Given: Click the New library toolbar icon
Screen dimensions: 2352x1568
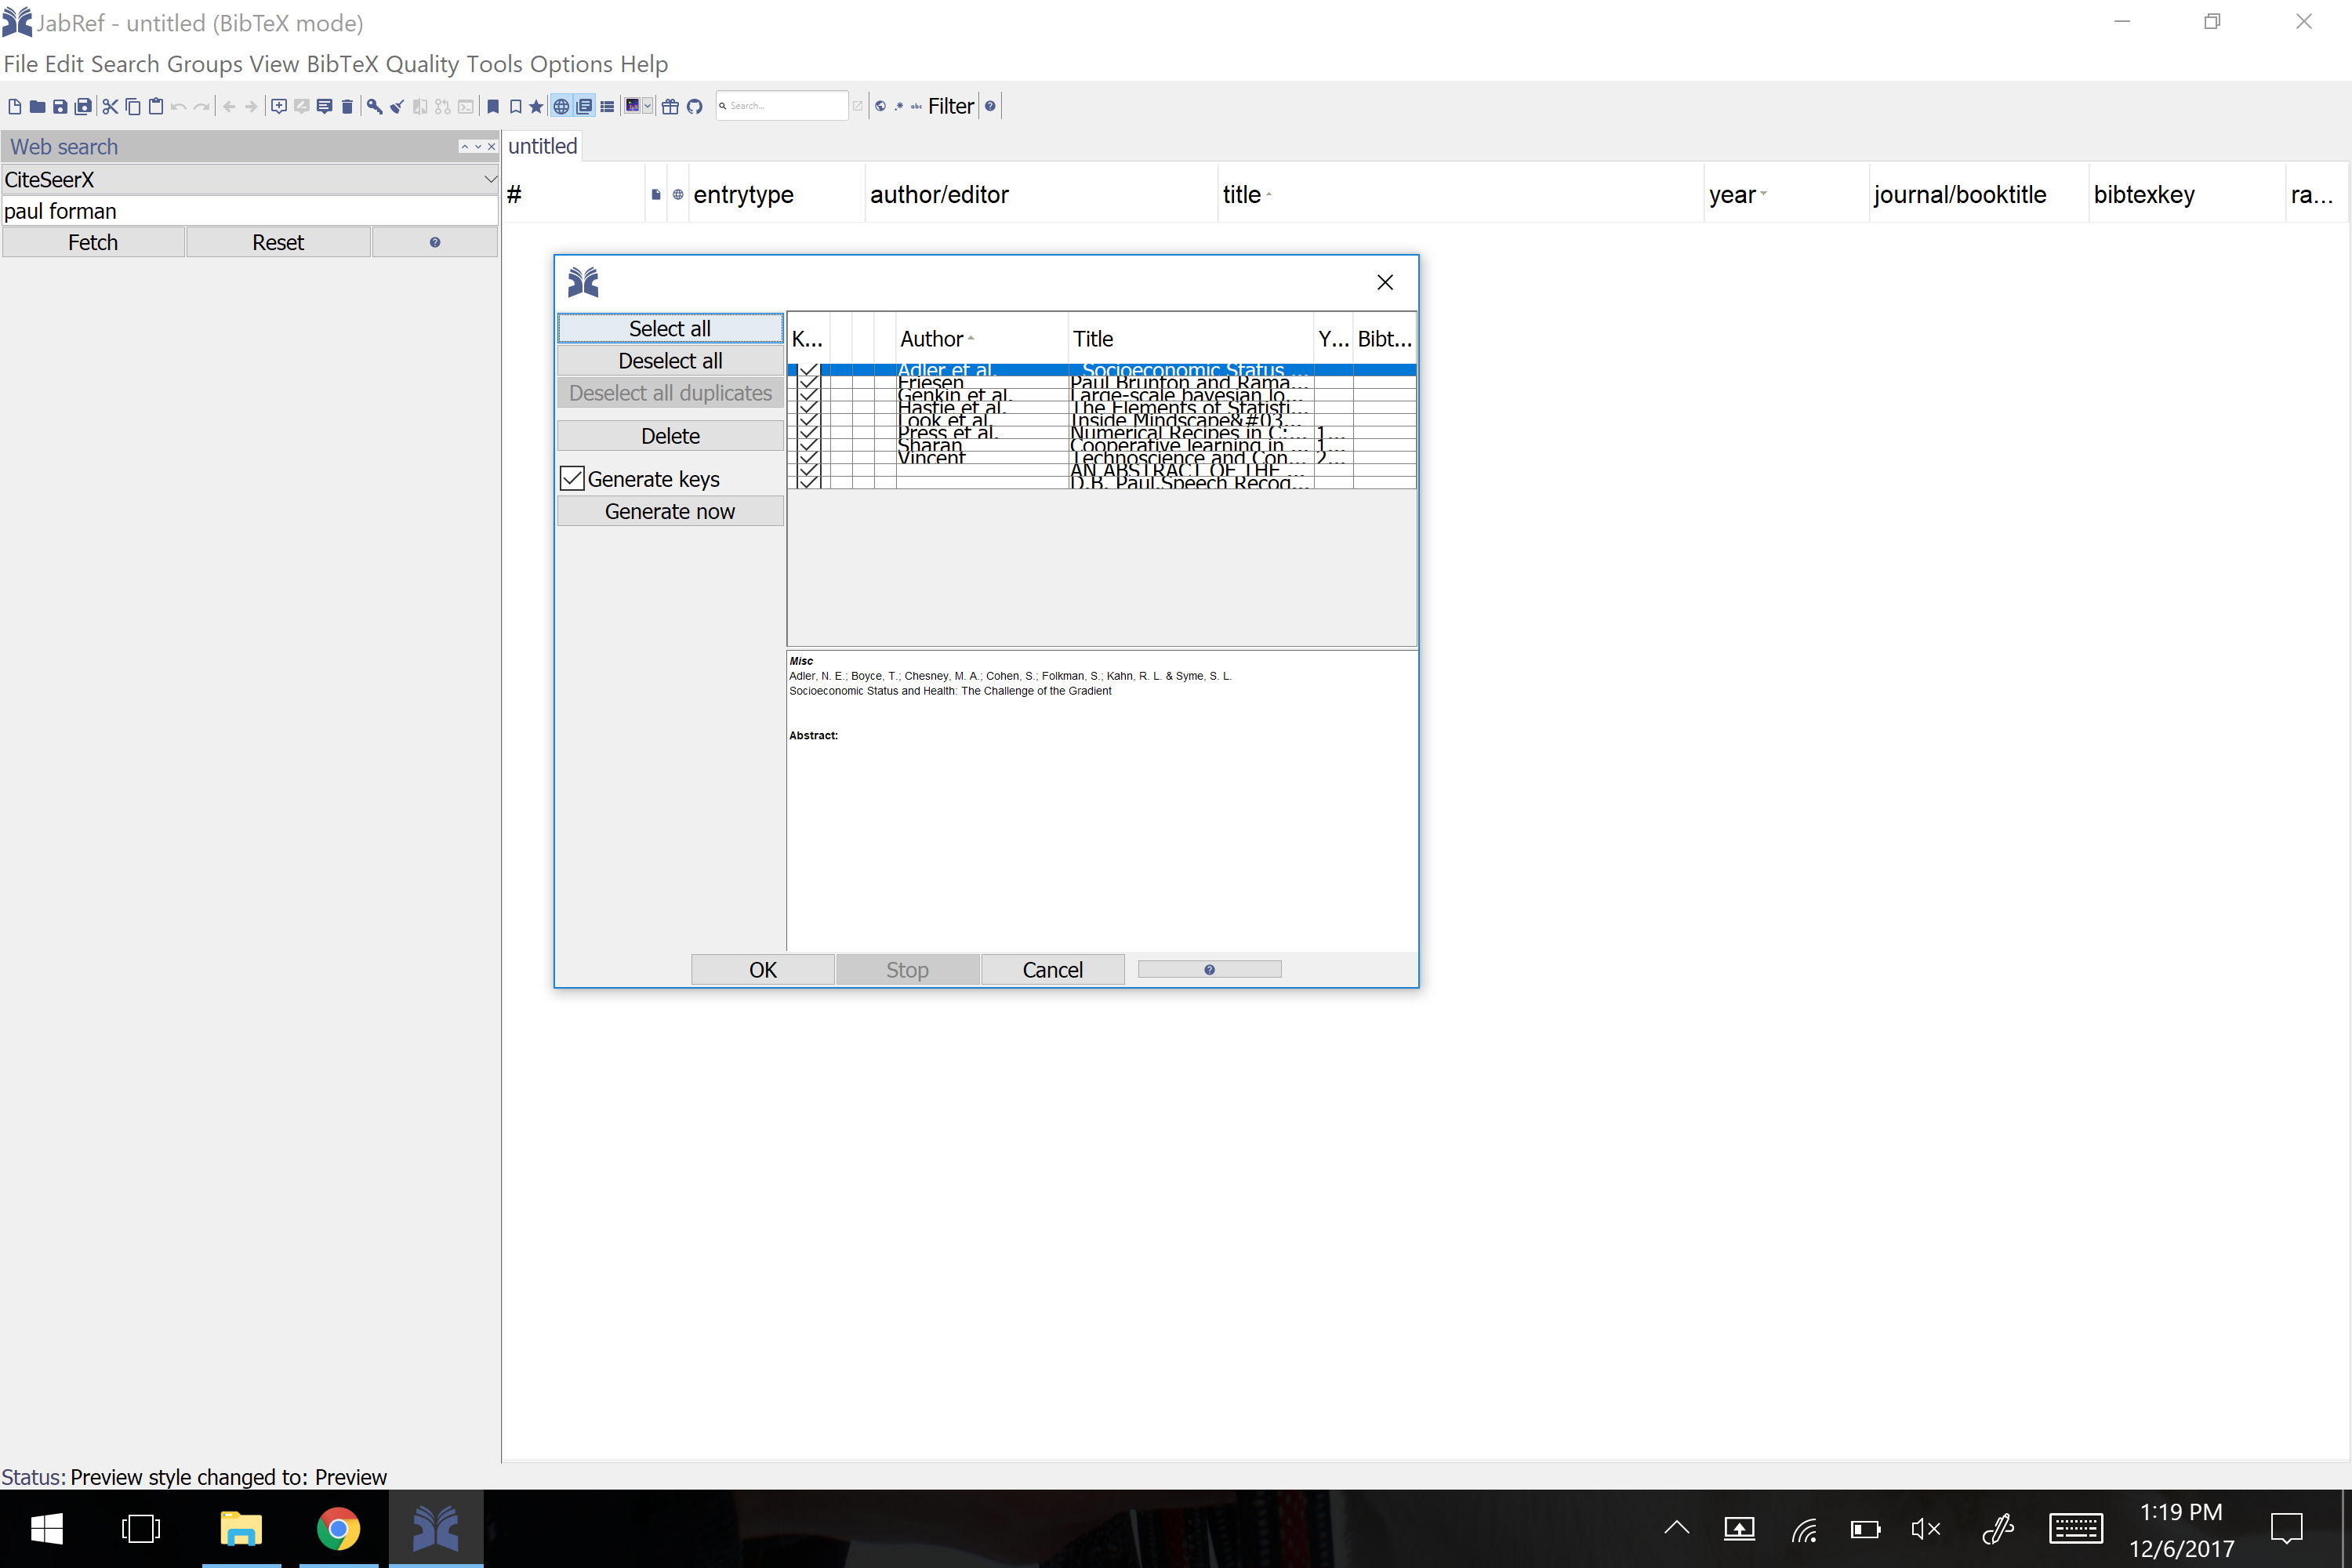Looking at the screenshot, I should tap(14, 106).
